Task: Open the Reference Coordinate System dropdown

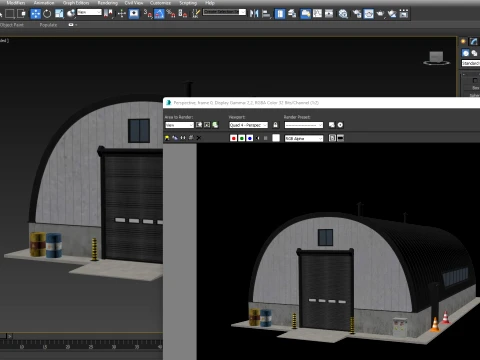Action: click(89, 12)
